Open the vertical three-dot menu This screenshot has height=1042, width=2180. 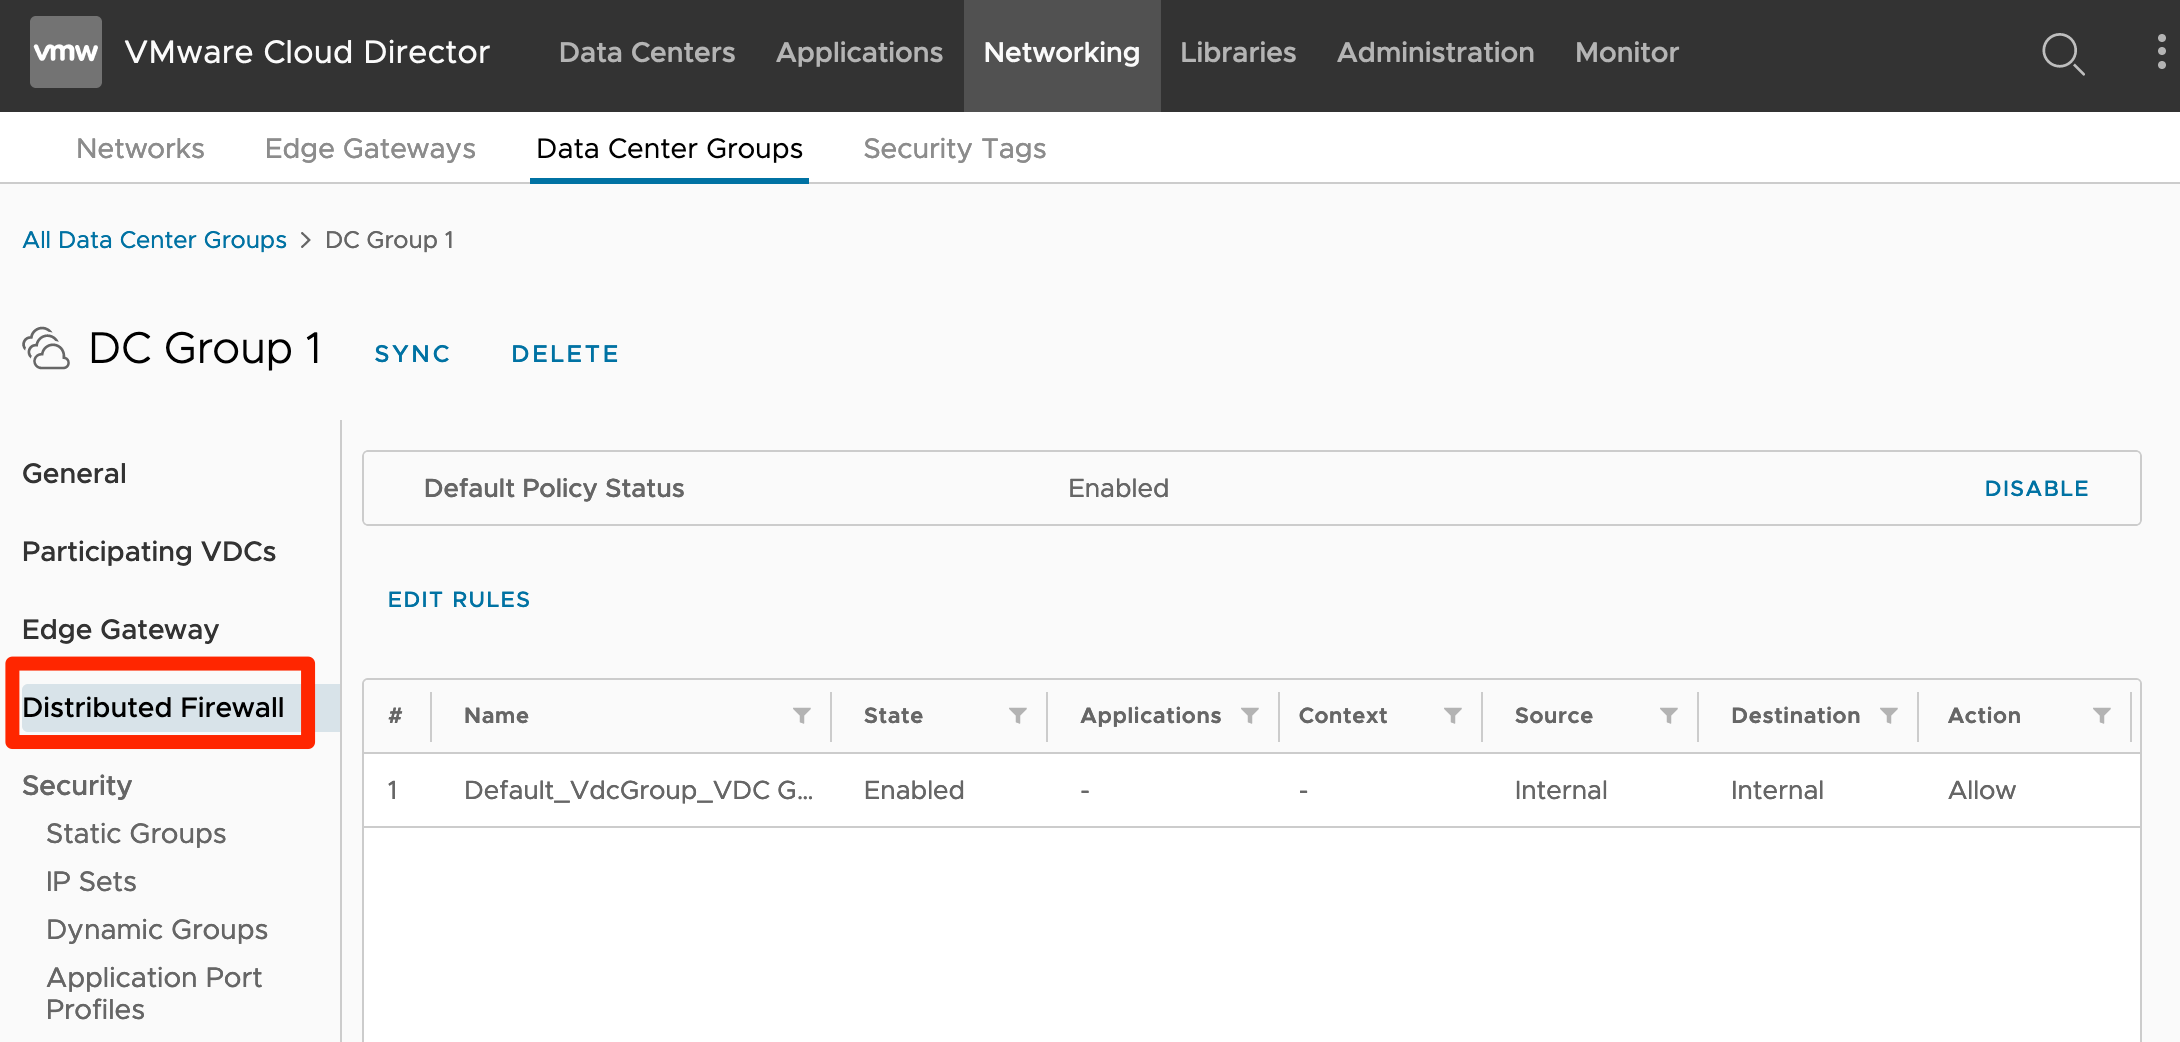point(2161,52)
